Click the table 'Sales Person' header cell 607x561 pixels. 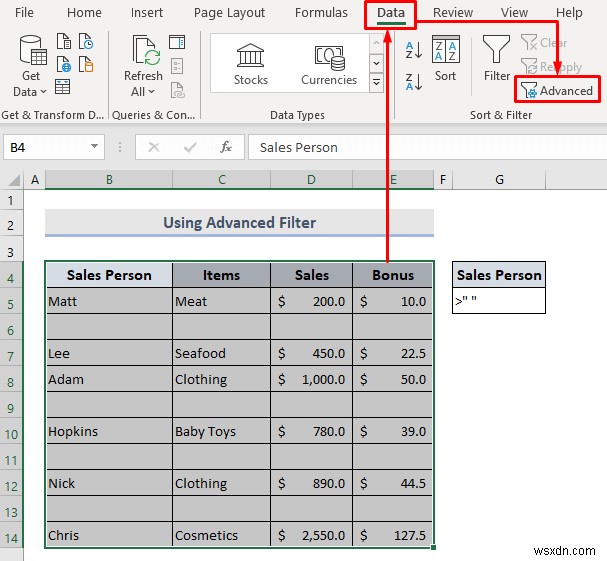pyautogui.click(x=109, y=275)
